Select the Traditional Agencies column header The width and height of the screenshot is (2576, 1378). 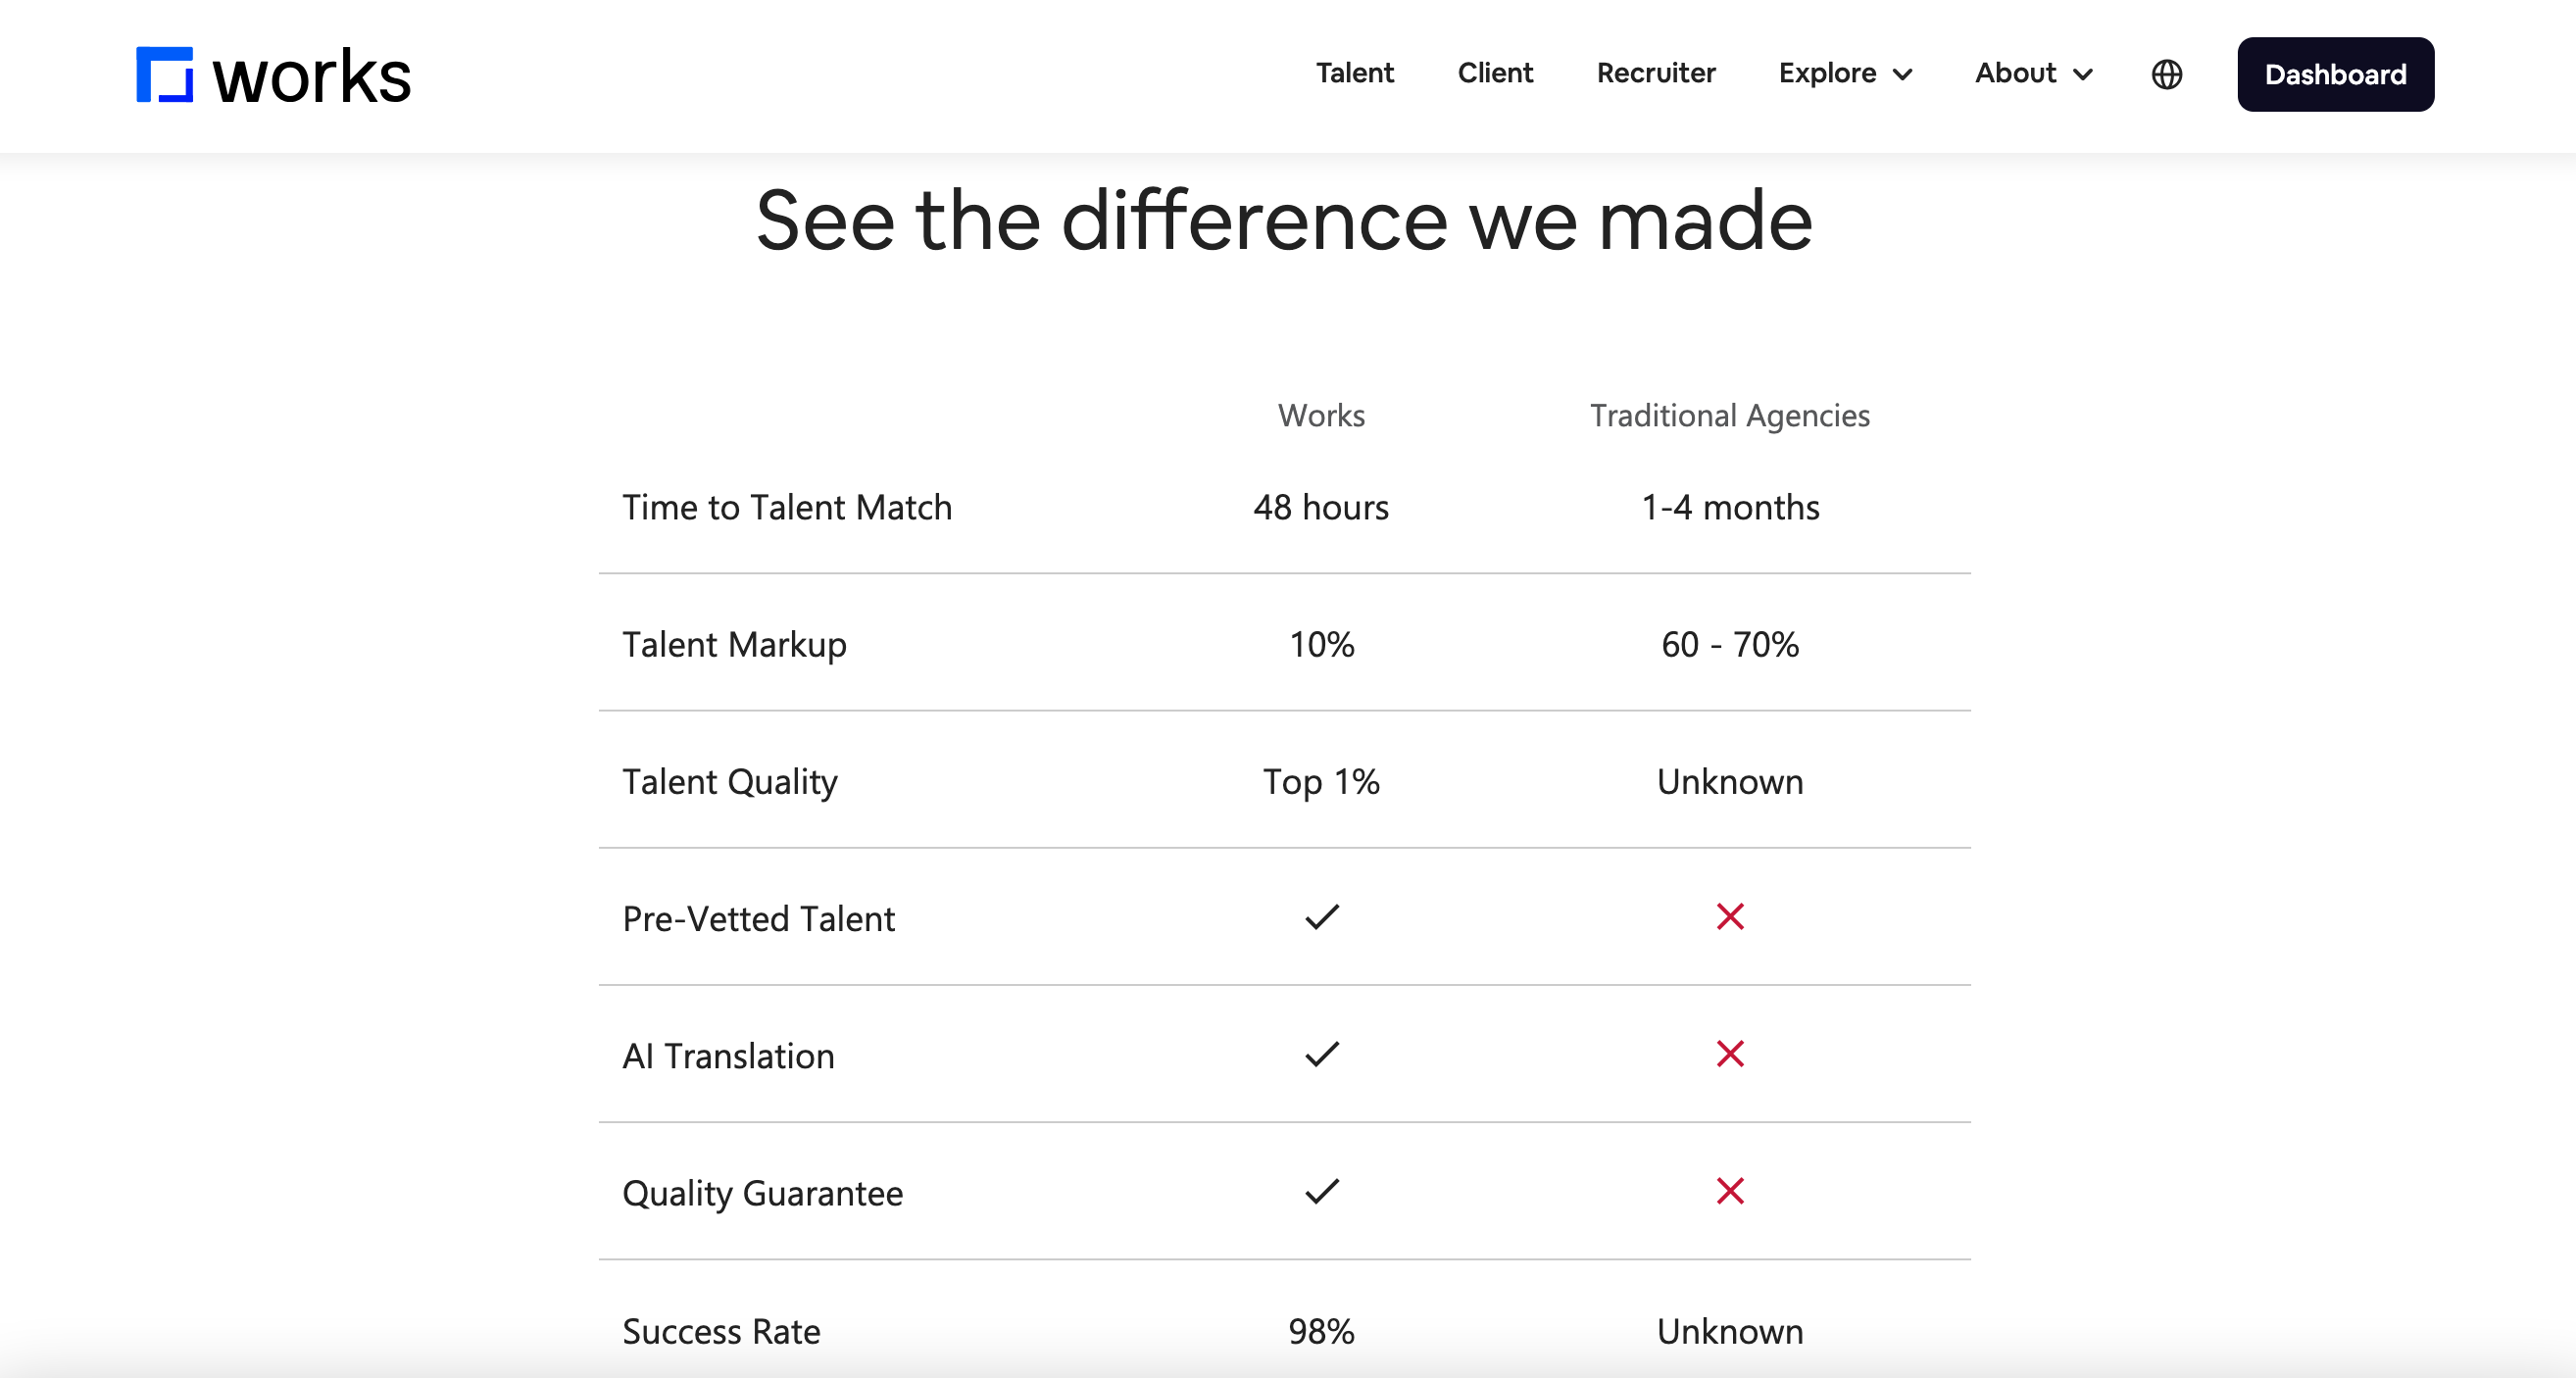[x=1730, y=415]
